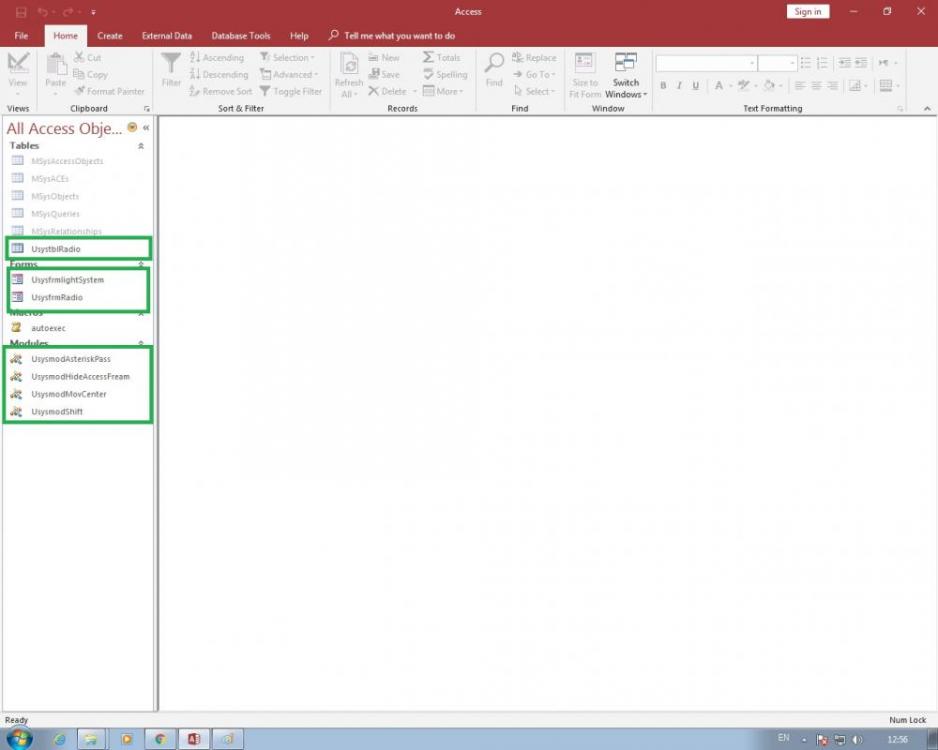Click the Cut scissors icon
938x750 pixels.
(79, 57)
